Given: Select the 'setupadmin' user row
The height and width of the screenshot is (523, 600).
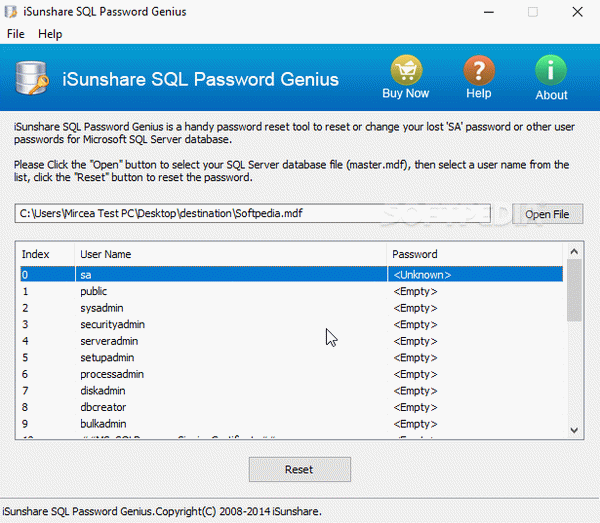Looking at the screenshot, I should (292, 358).
